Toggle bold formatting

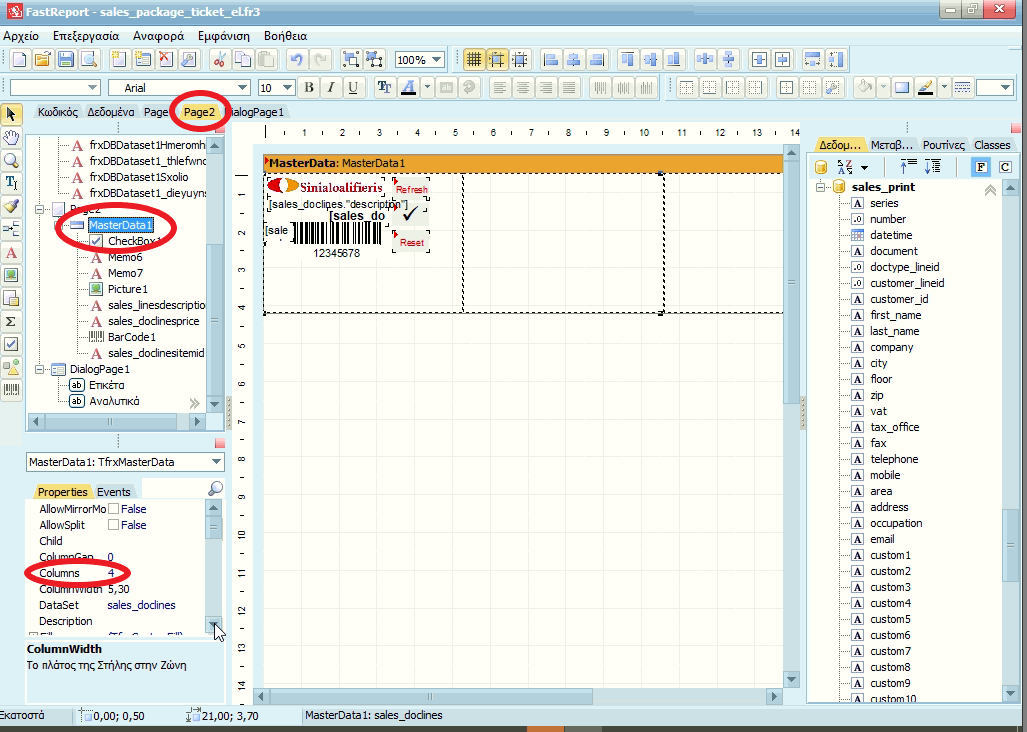coord(309,87)
